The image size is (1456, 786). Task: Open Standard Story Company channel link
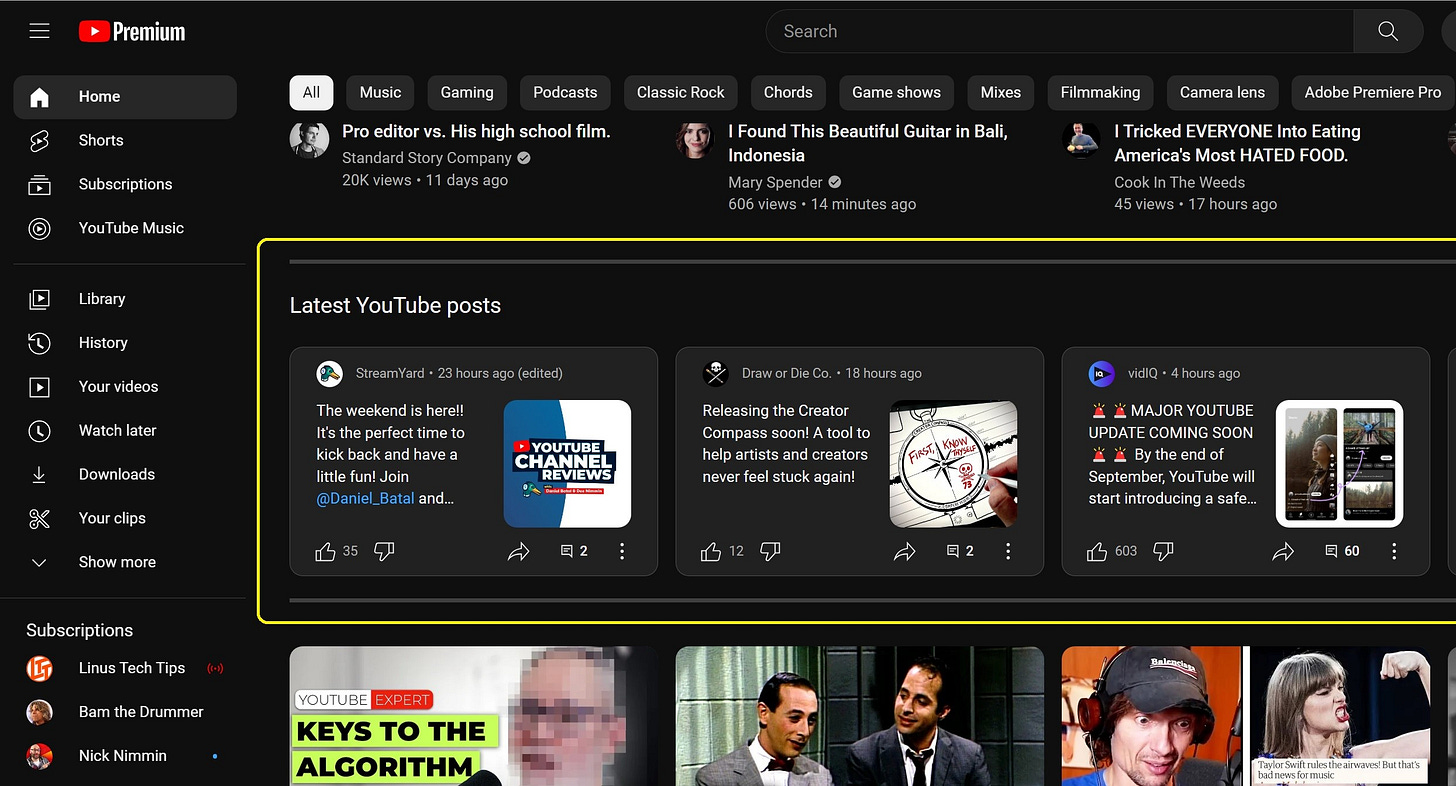tap(427, 158)
